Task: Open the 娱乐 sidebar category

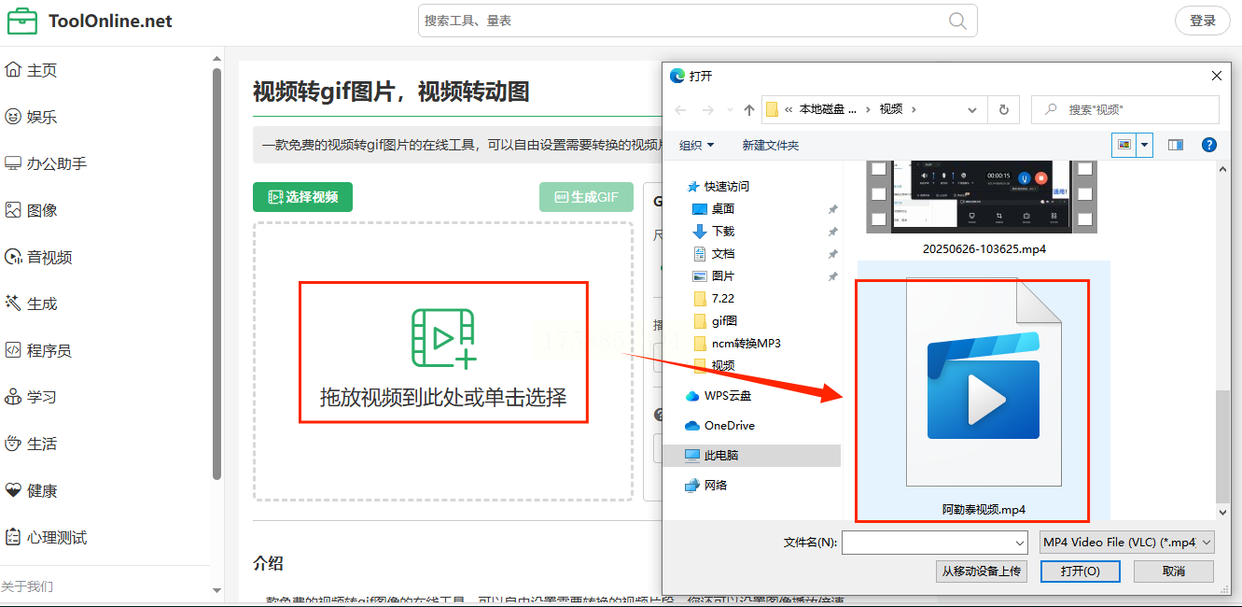Action: (31, 117)
